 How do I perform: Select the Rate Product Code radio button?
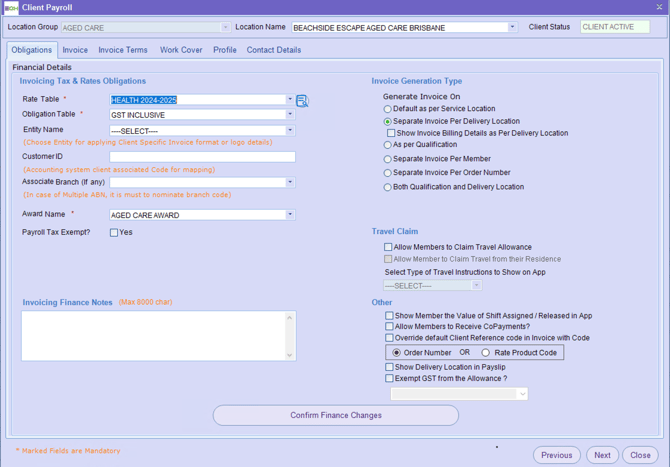486,353
